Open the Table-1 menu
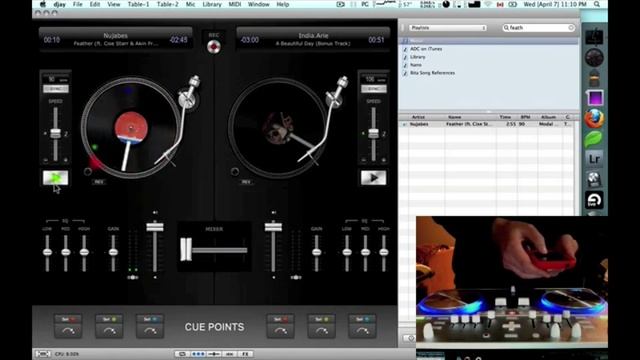Viewport: 640px width, 360px height. [138, 4]
